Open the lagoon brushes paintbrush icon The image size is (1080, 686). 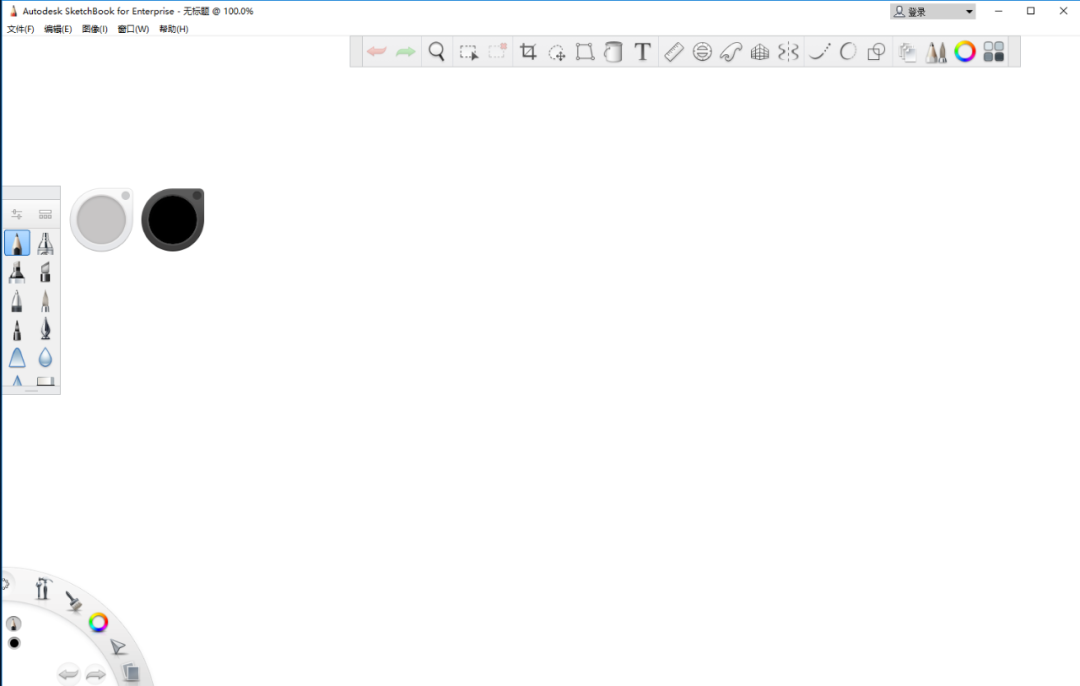[74, 601]
